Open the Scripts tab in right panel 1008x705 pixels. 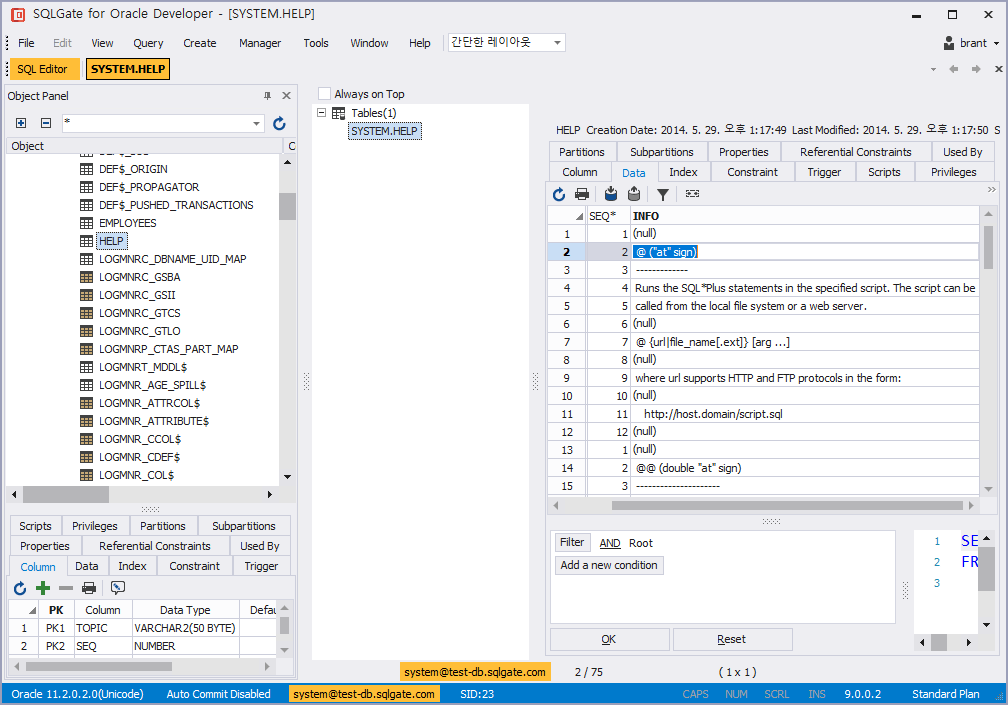coord(884,172)
